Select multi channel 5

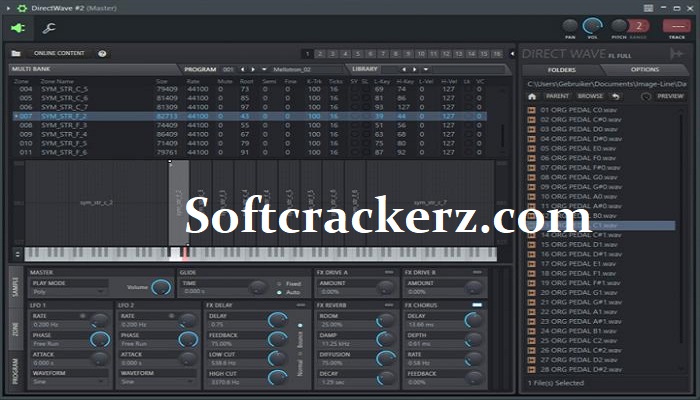[358, 54]
